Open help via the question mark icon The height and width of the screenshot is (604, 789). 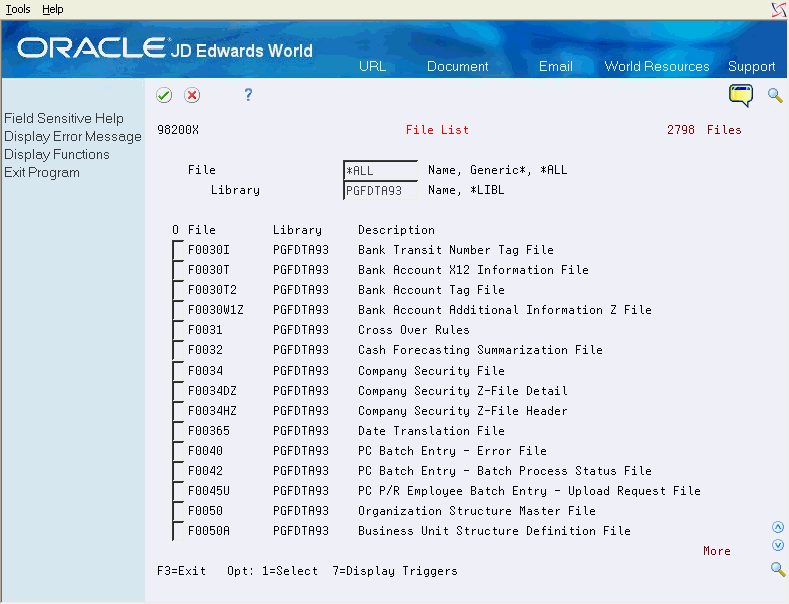click(x=248, y=95)
